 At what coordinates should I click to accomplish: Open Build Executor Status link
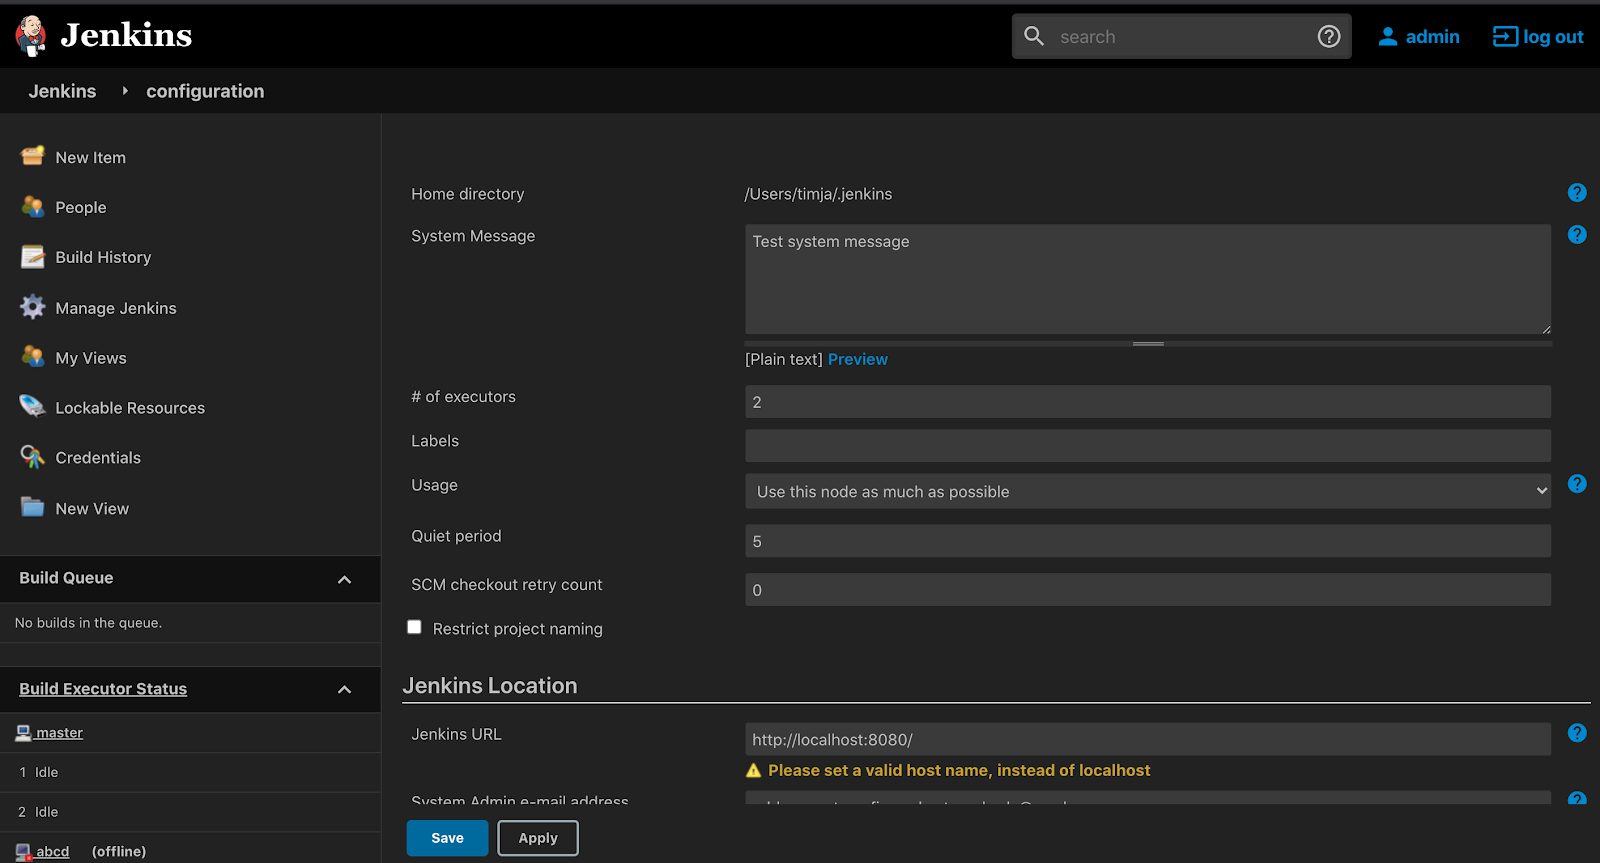(x=103, y=689)
